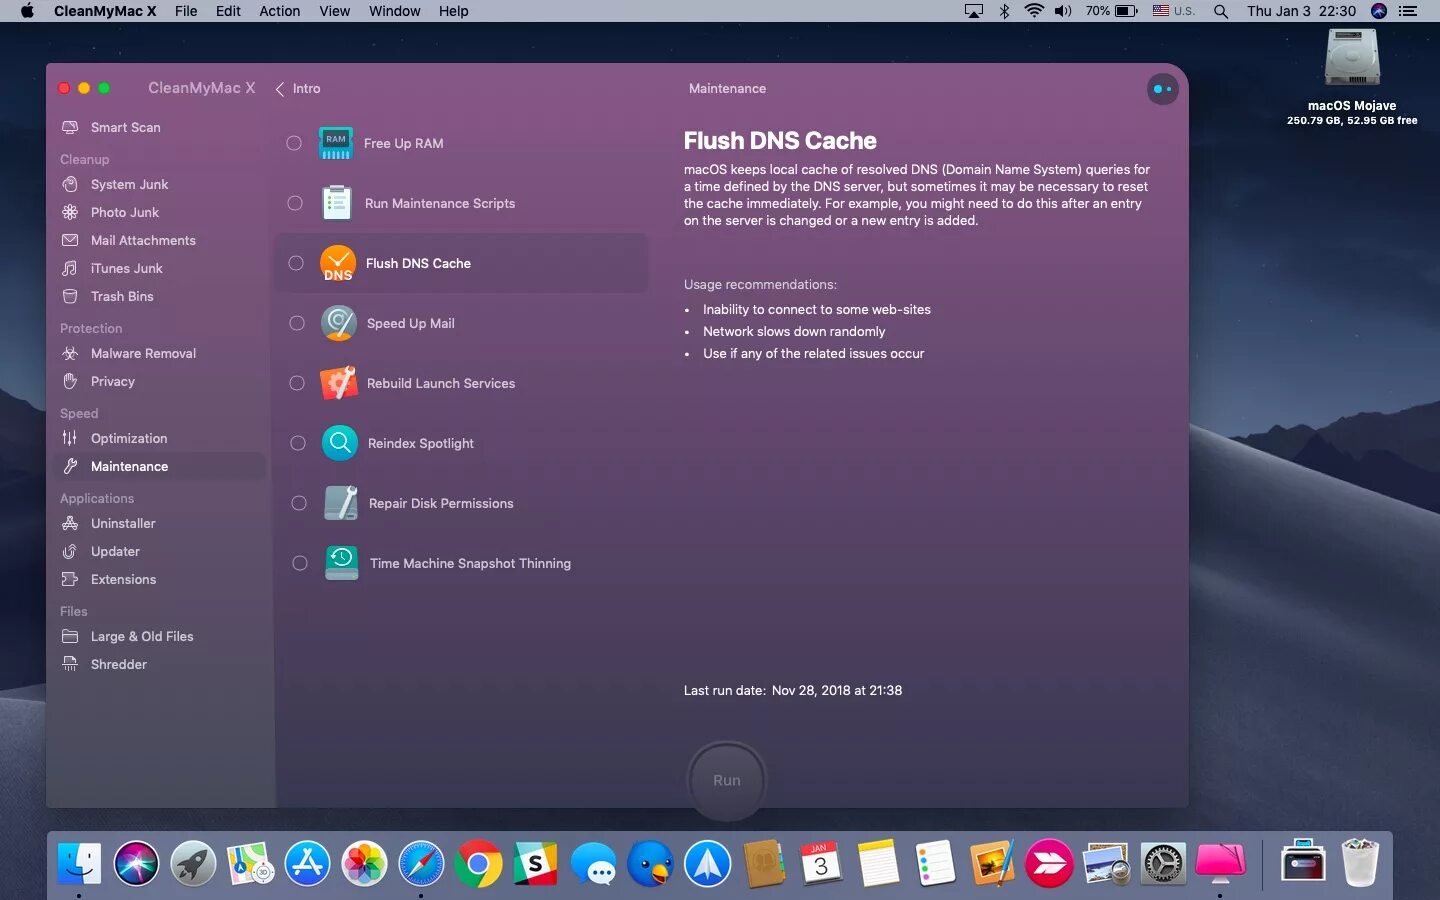
Task: Open the Action menu
Action: [x=280, y=11]
